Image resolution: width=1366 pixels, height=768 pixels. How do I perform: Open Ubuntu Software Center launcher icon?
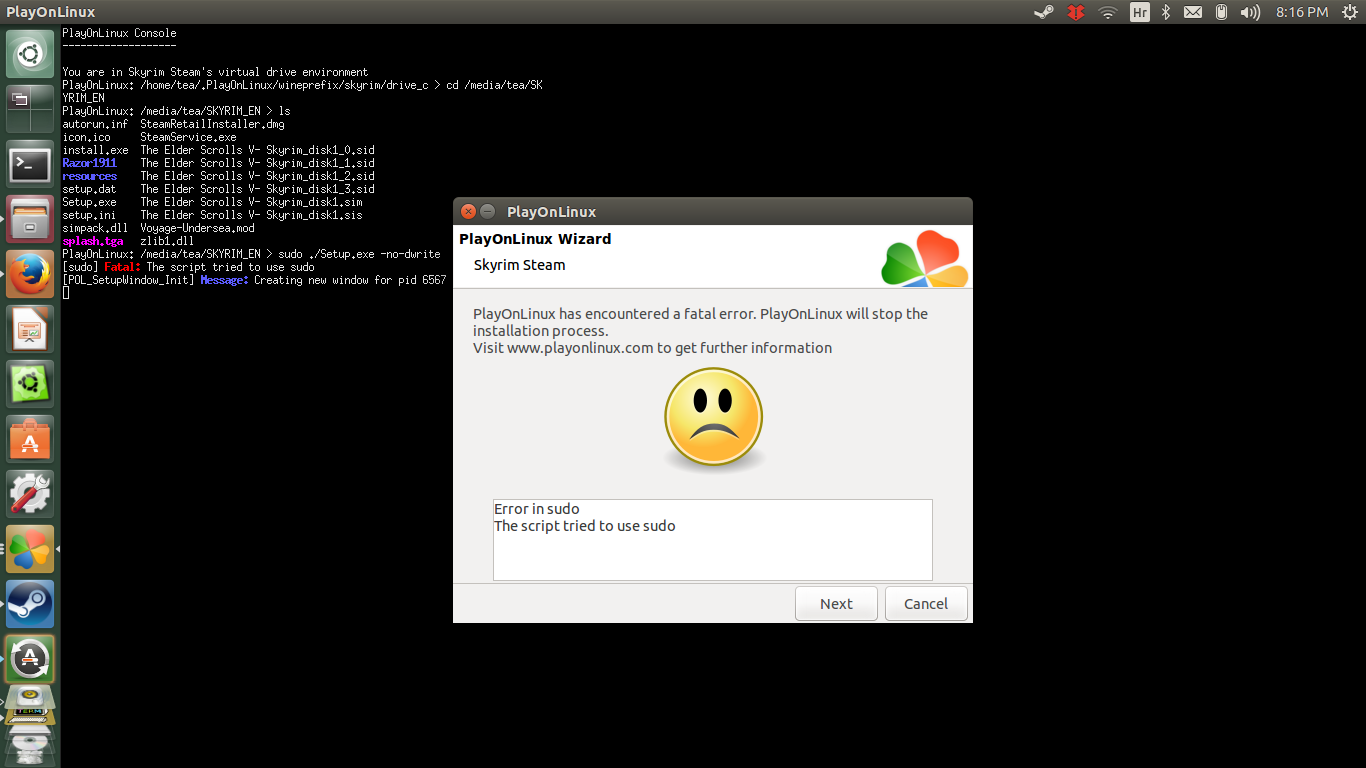click(30, 438)
